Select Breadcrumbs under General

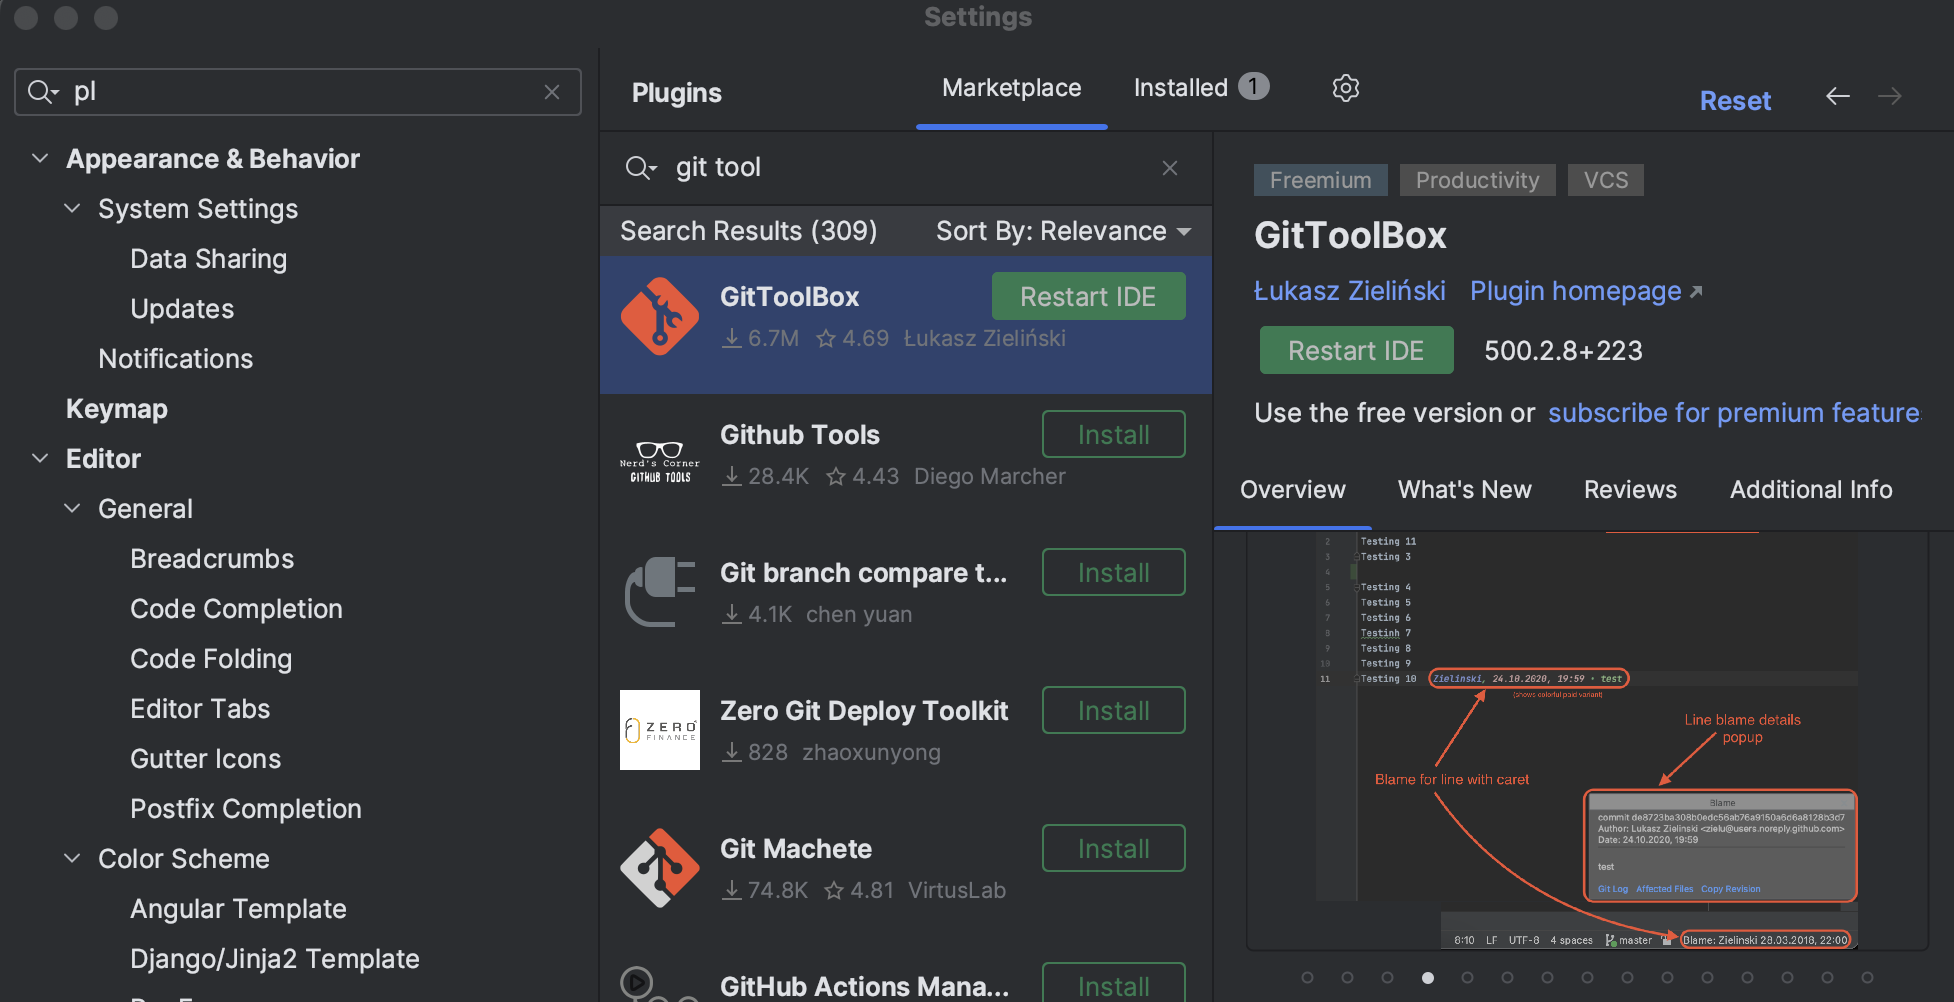[x=212, y=559]
